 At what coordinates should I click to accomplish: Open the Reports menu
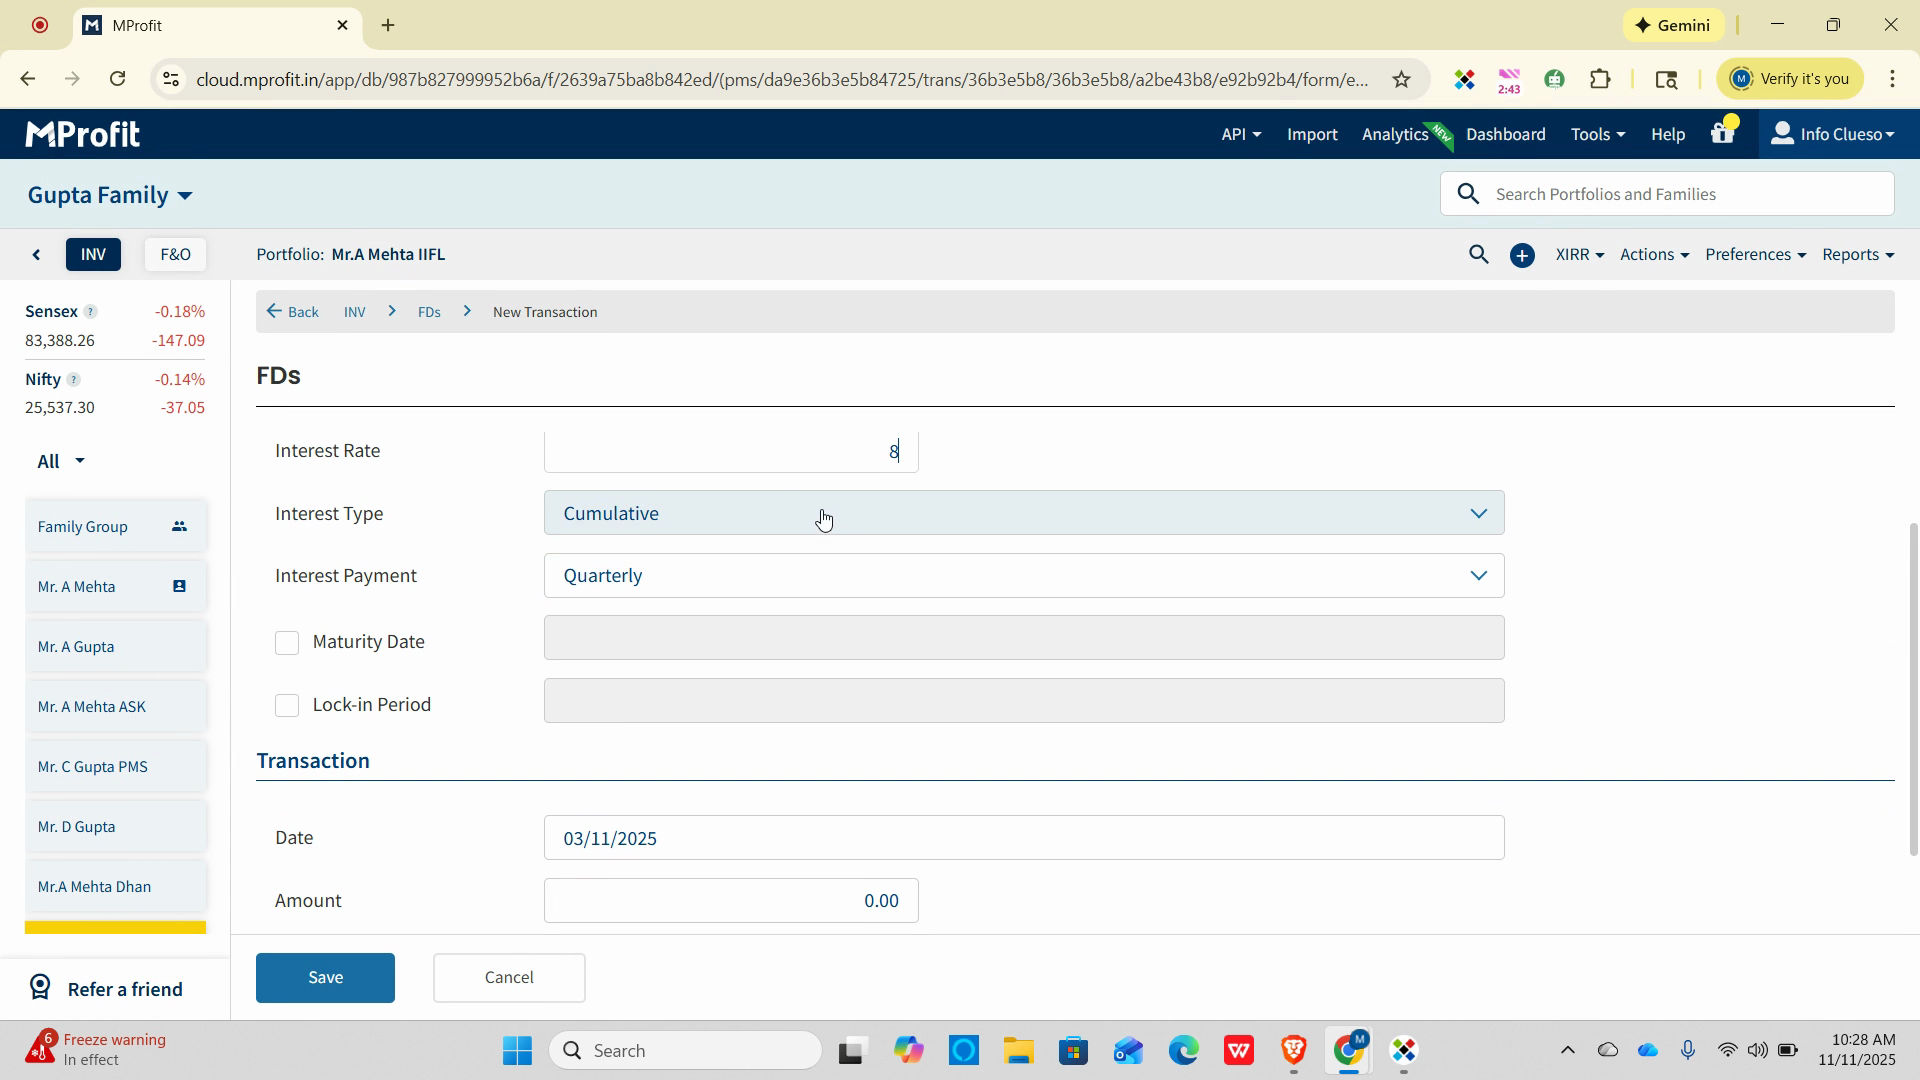tap(1857, 255)
